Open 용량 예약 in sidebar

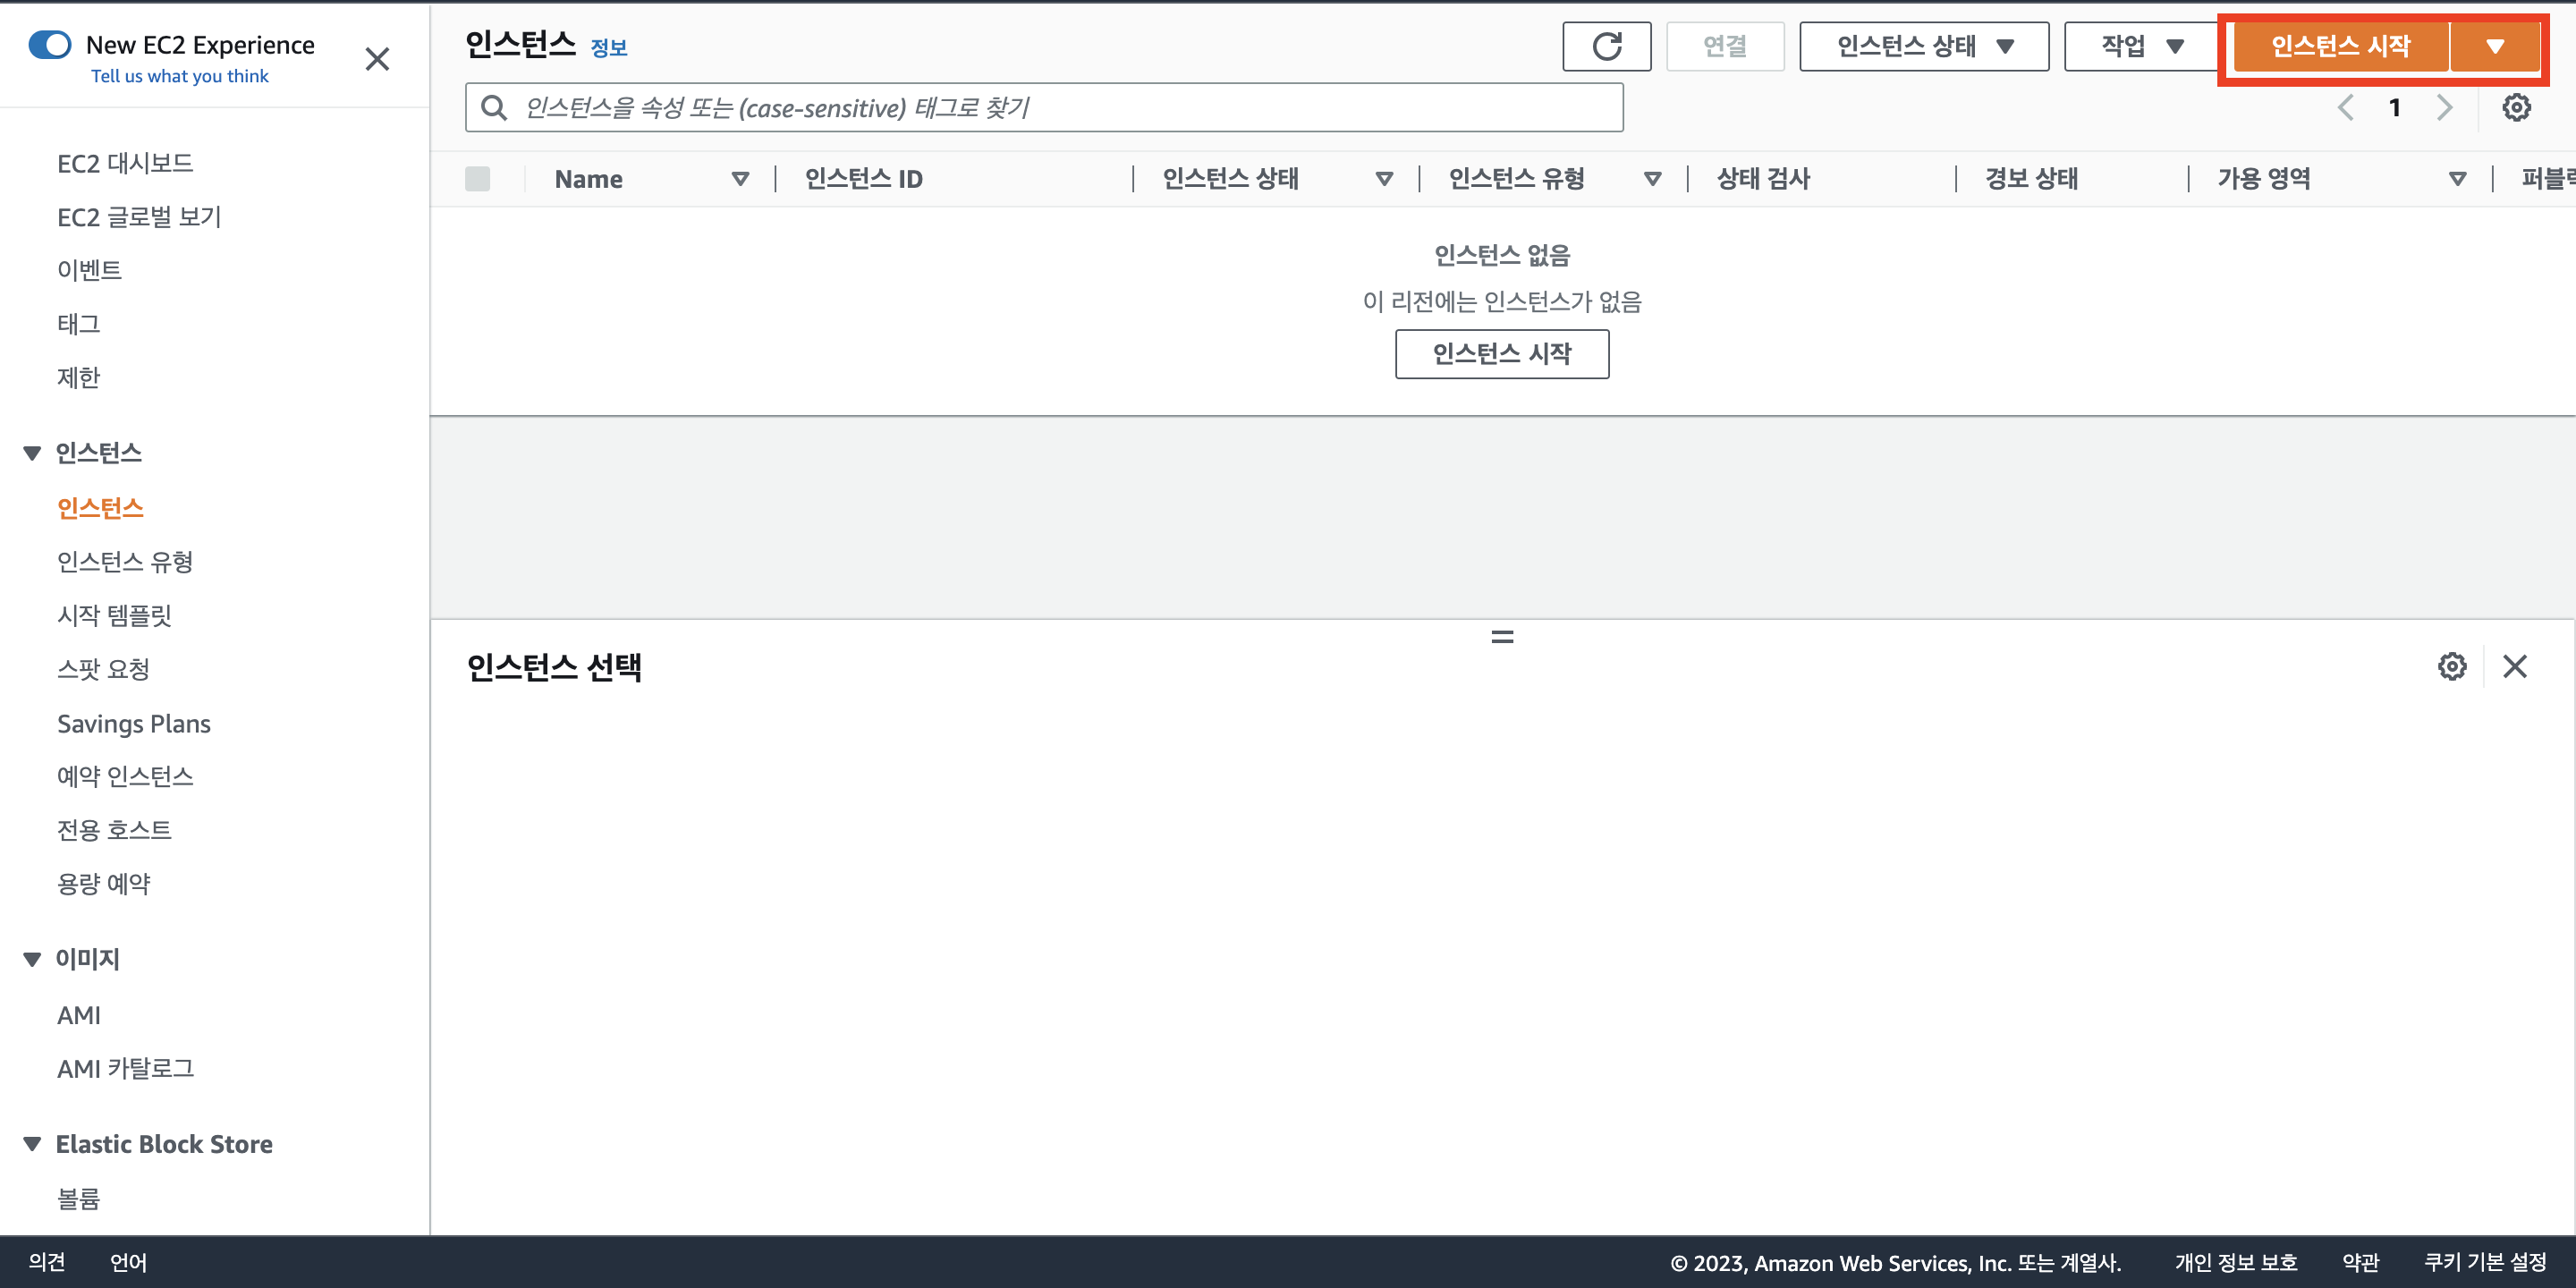tap(104, 883)
